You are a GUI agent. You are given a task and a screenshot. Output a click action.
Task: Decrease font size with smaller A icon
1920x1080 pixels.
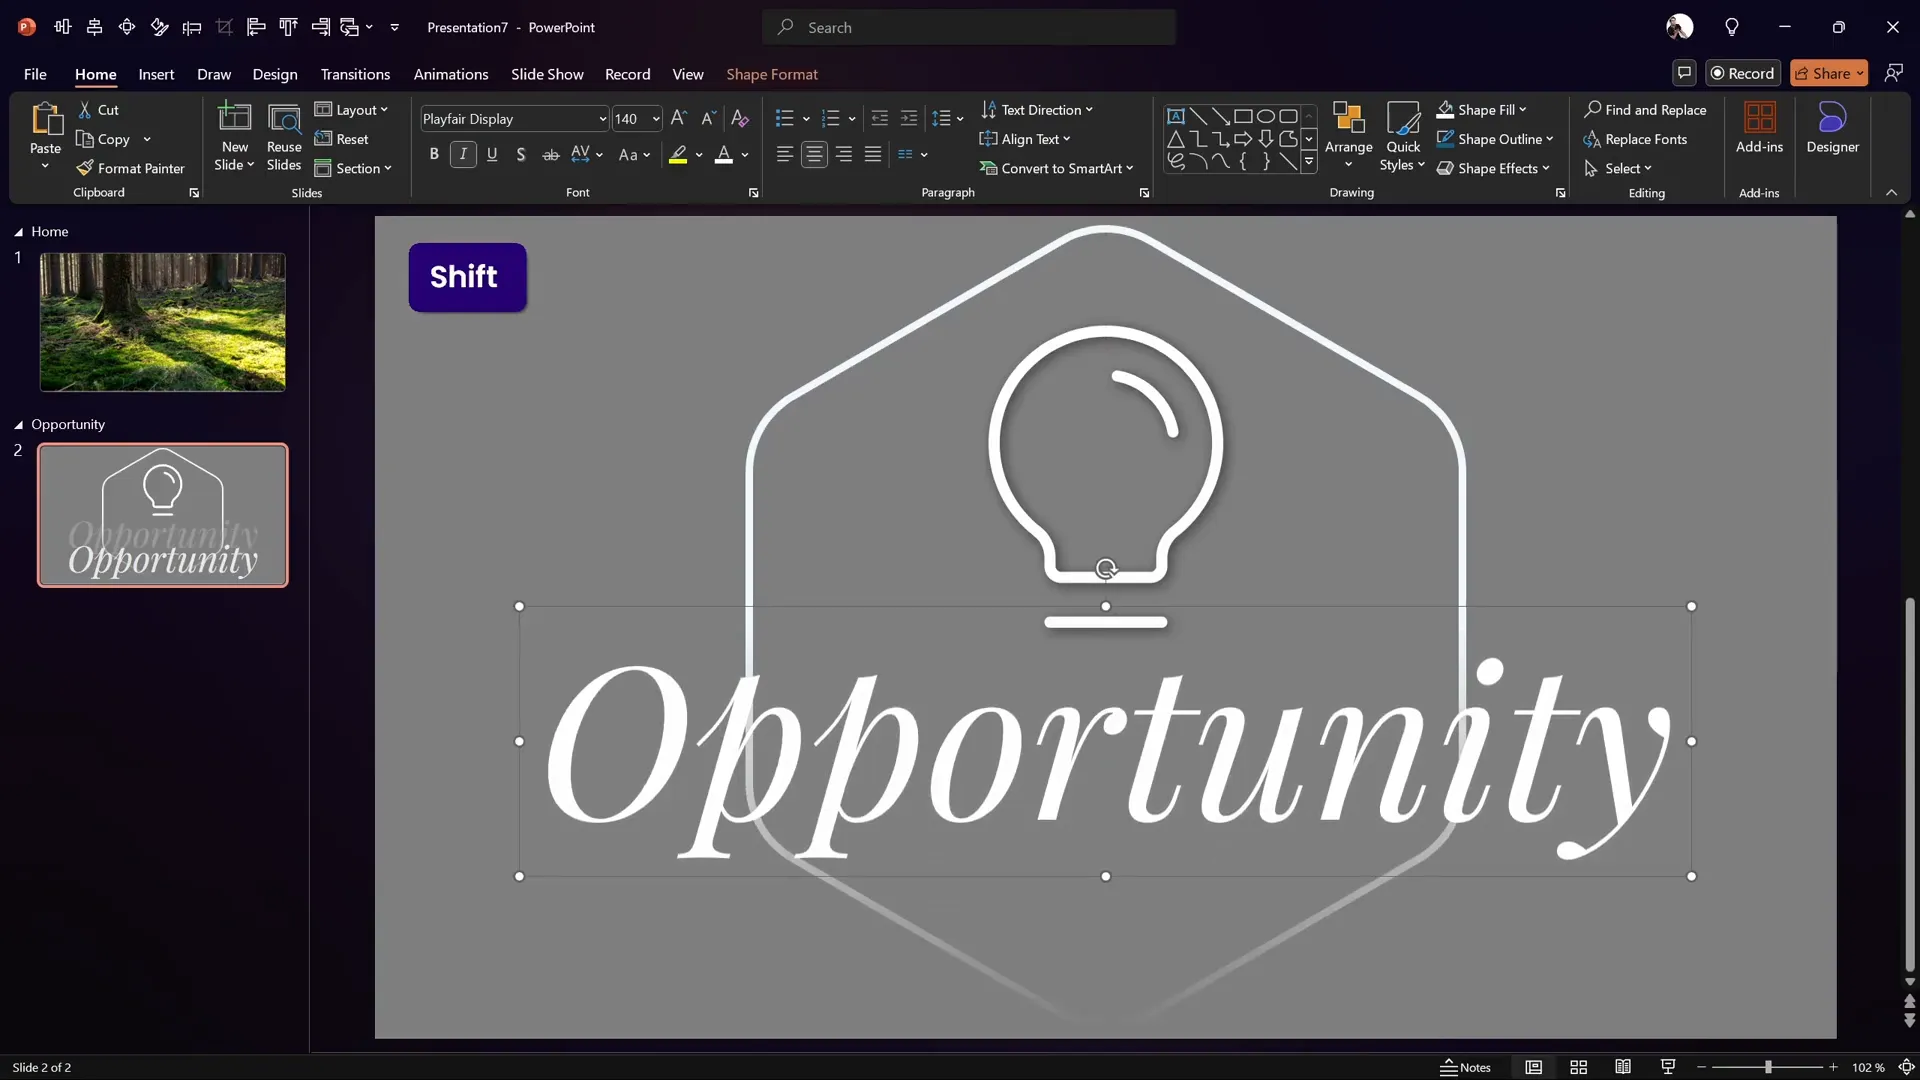pyautogui.click(x=708, y=118)
